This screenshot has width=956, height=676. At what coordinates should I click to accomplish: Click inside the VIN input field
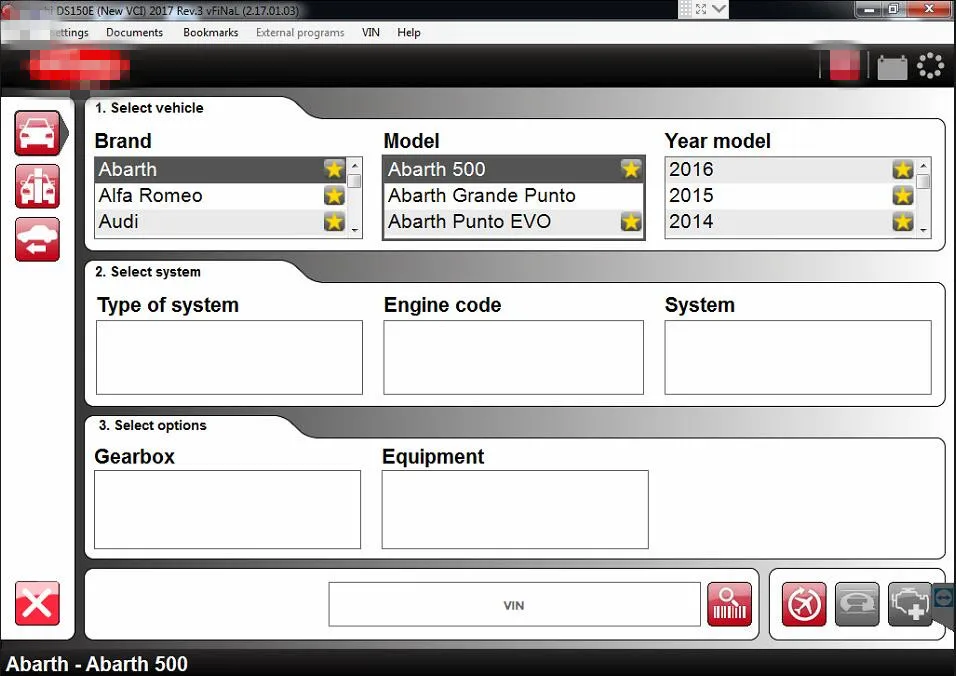(514, 605)
